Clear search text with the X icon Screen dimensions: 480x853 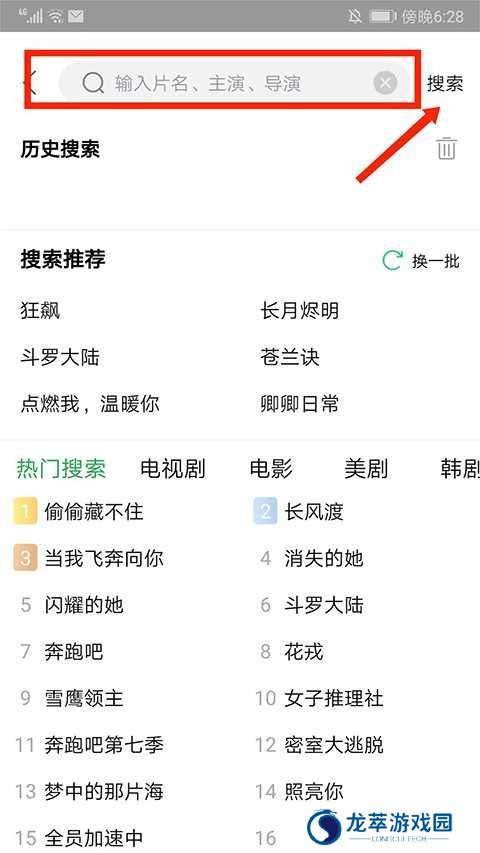pos(385,83)
